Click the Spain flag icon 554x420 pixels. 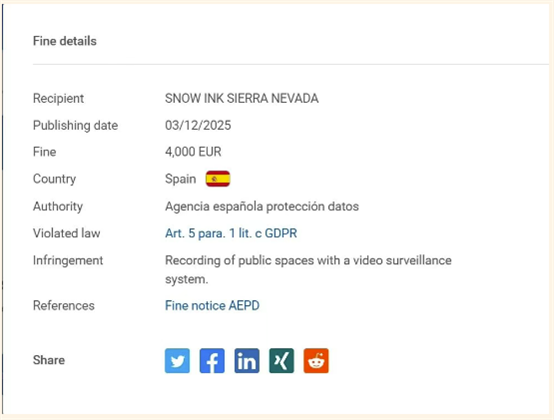pos(218,179)
